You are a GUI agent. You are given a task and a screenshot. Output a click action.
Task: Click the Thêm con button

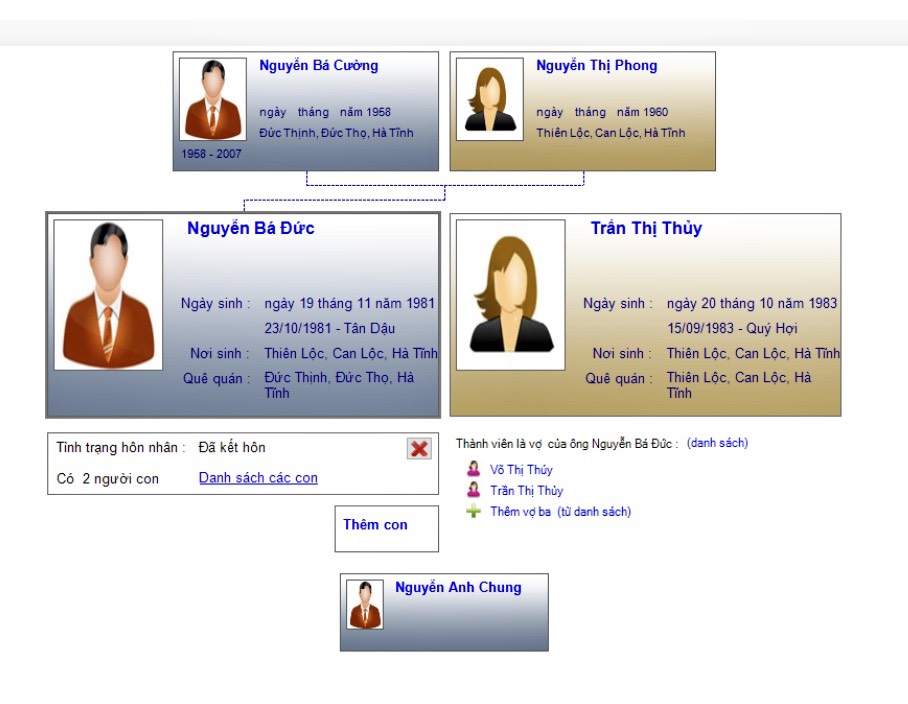[x=386, y=529]
